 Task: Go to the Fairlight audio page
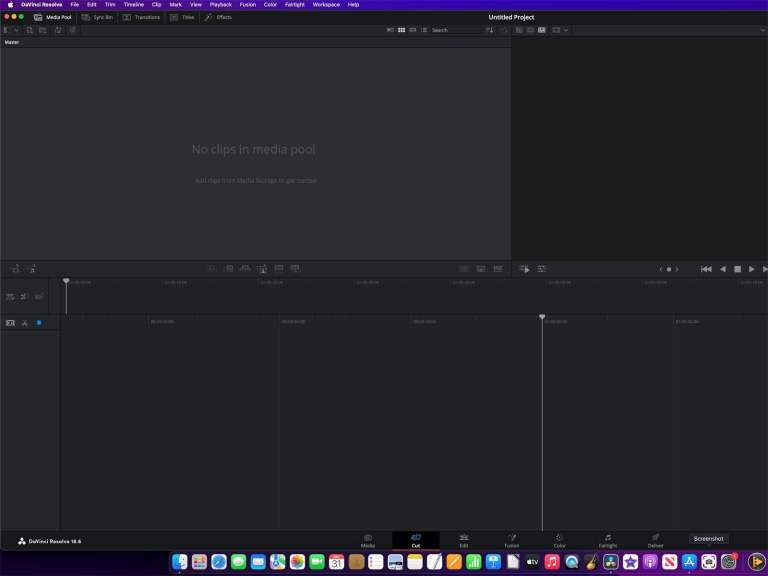pyautogui.click(x=607, y=540)
